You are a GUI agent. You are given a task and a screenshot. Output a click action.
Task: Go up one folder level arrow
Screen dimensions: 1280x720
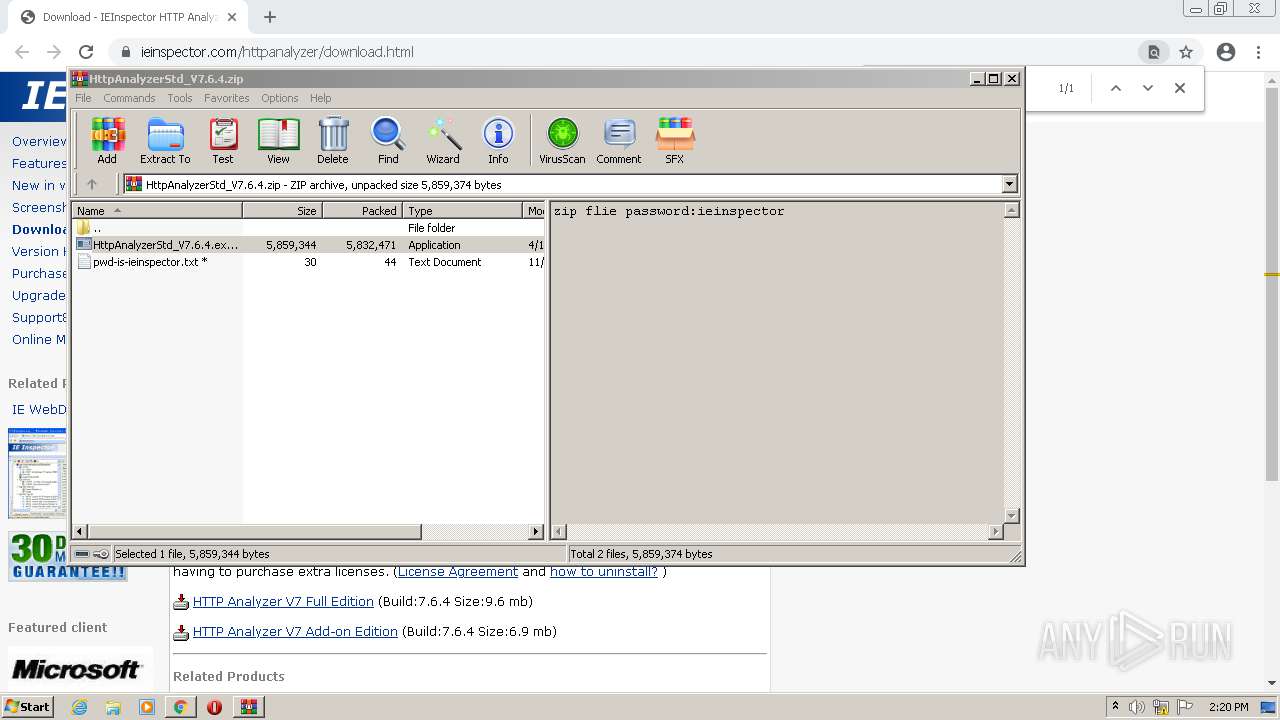coord(92,184)
